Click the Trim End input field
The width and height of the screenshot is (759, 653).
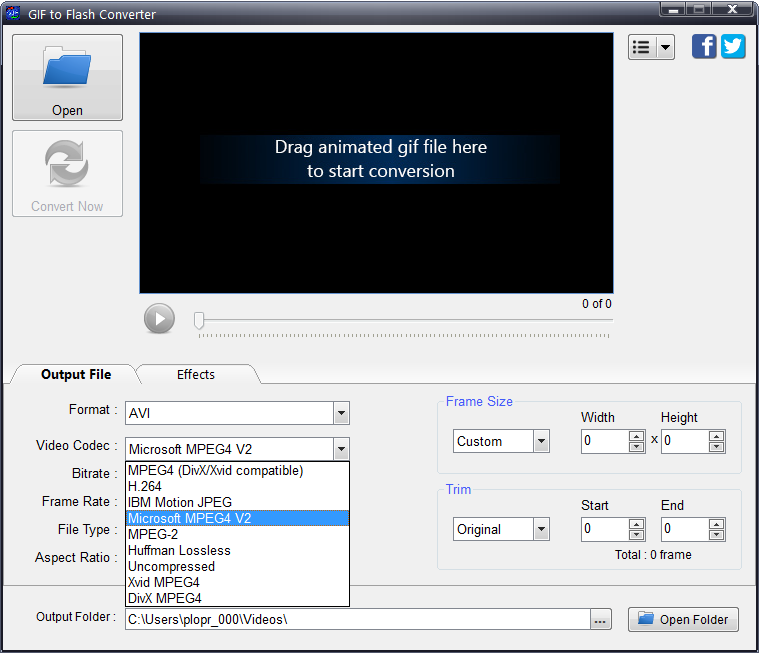click(685, 529)
